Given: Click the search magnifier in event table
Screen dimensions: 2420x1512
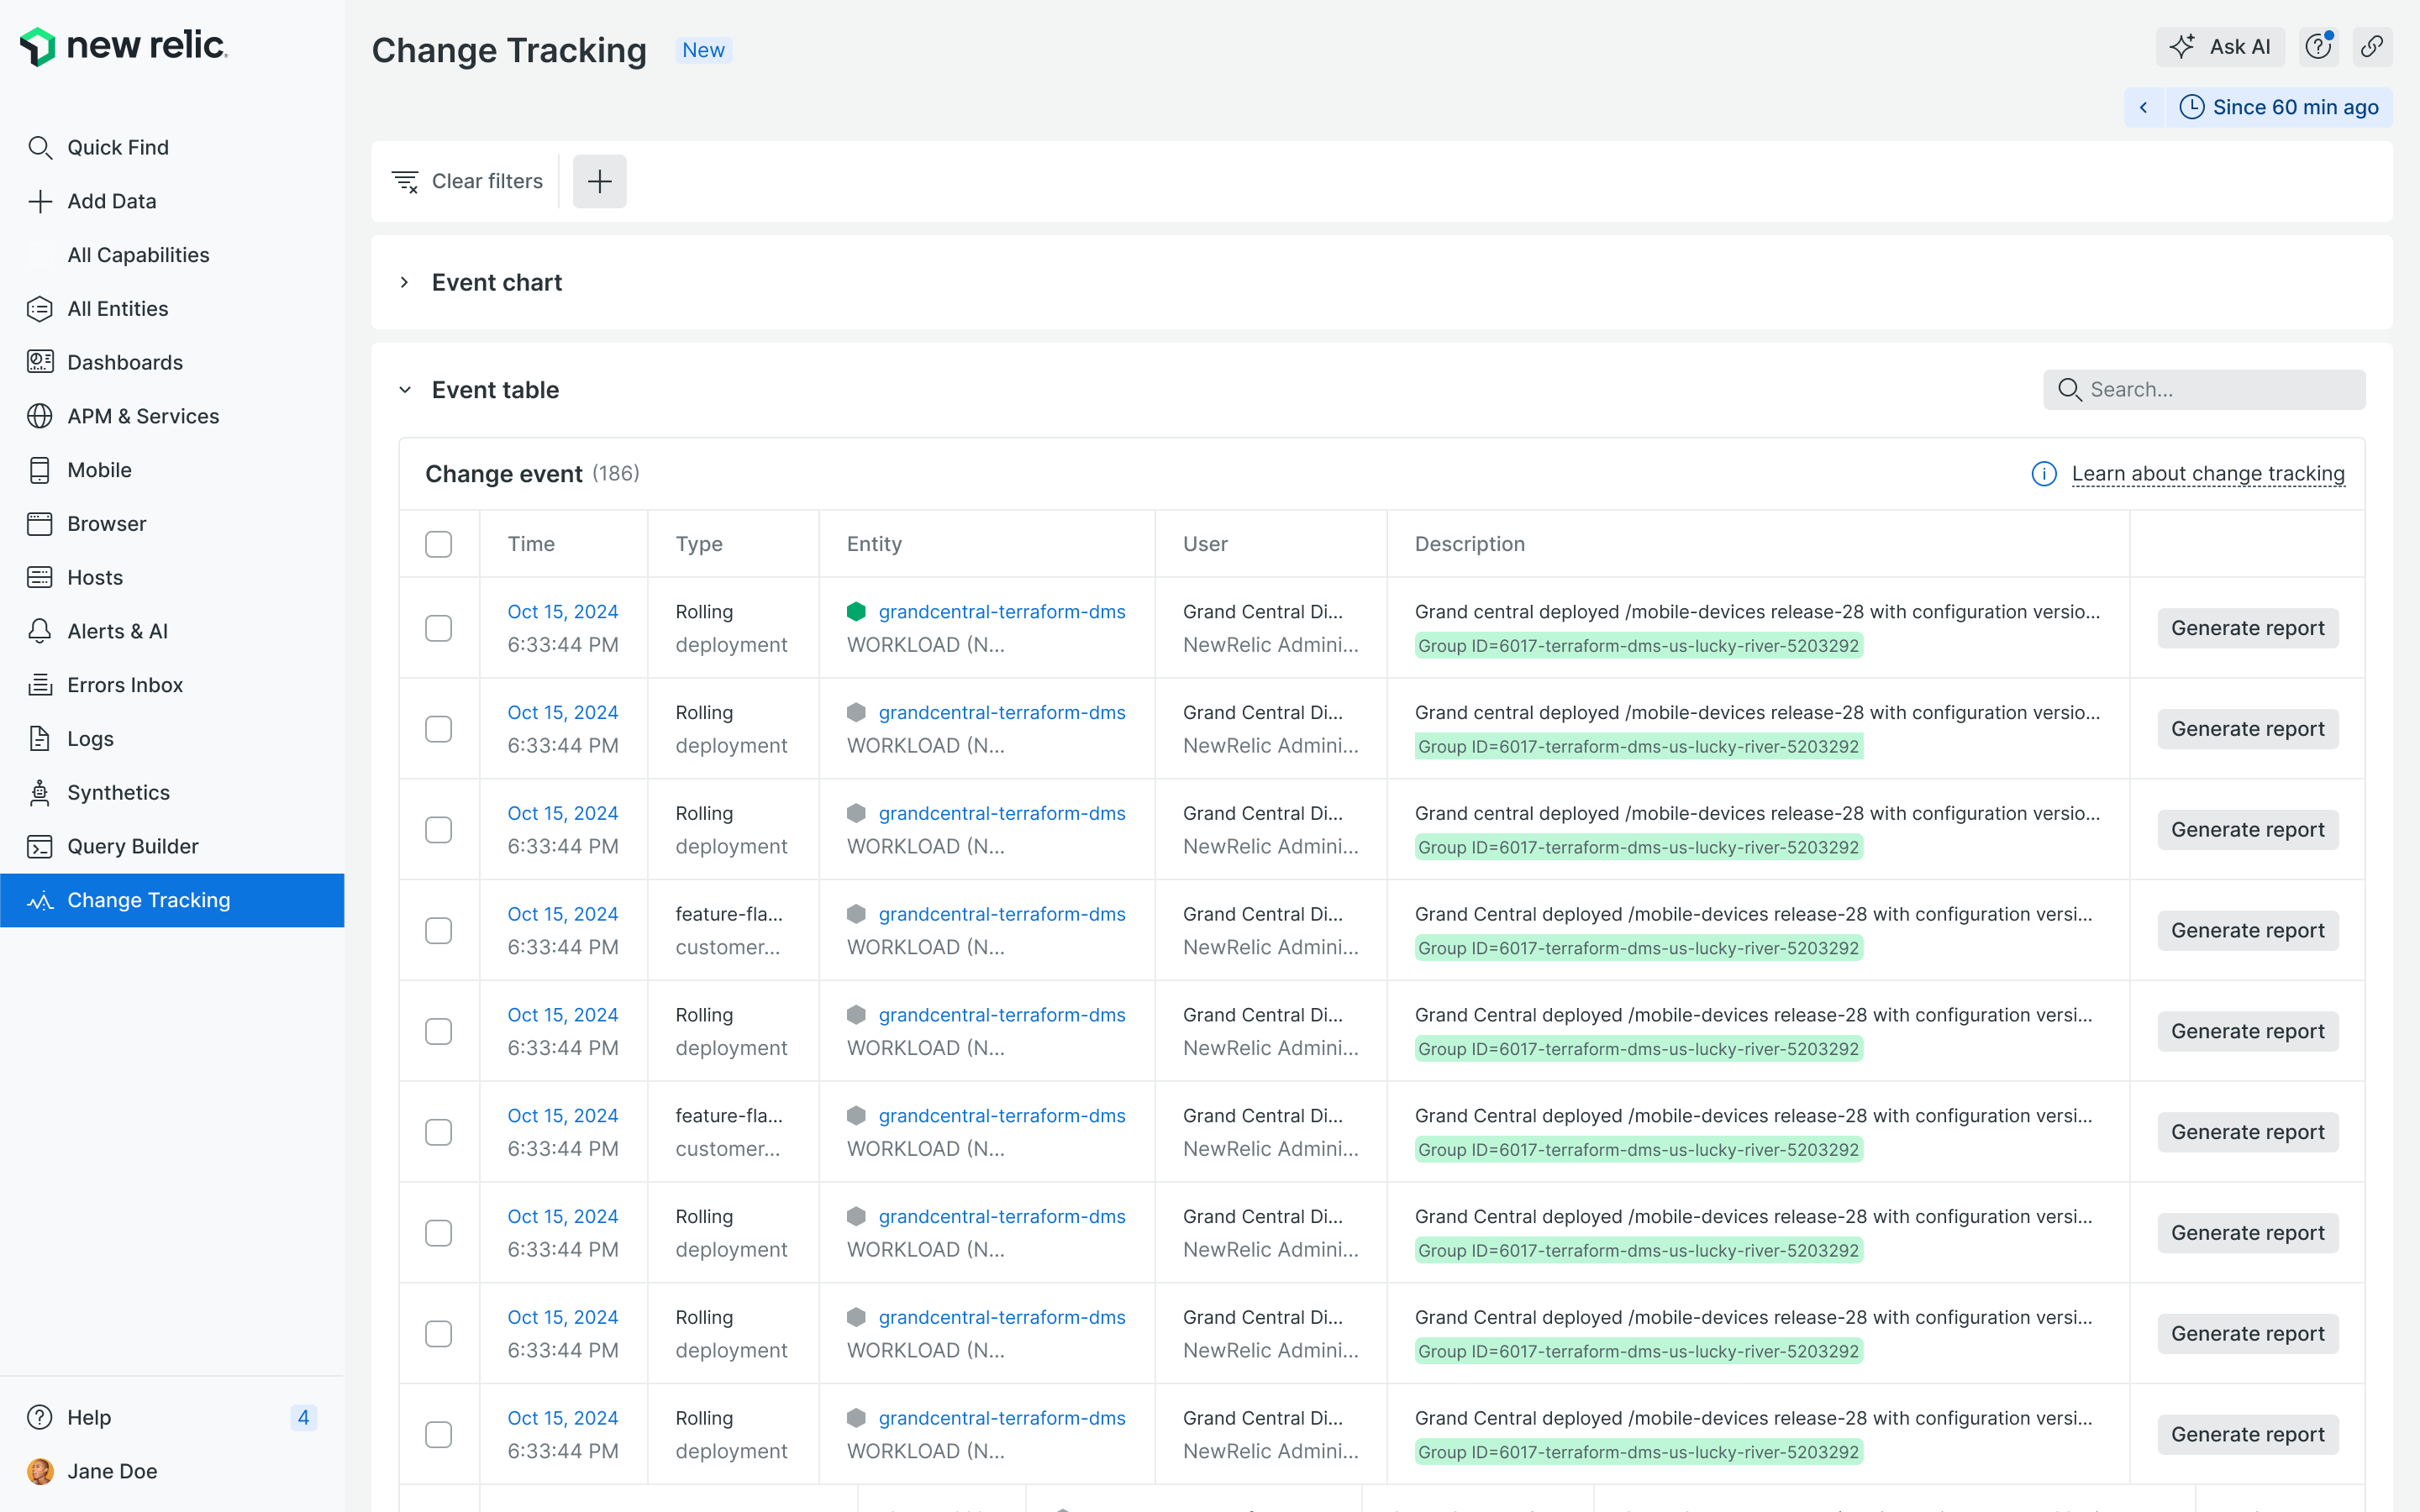Looking at the screenshot, I should point(2069,390).
